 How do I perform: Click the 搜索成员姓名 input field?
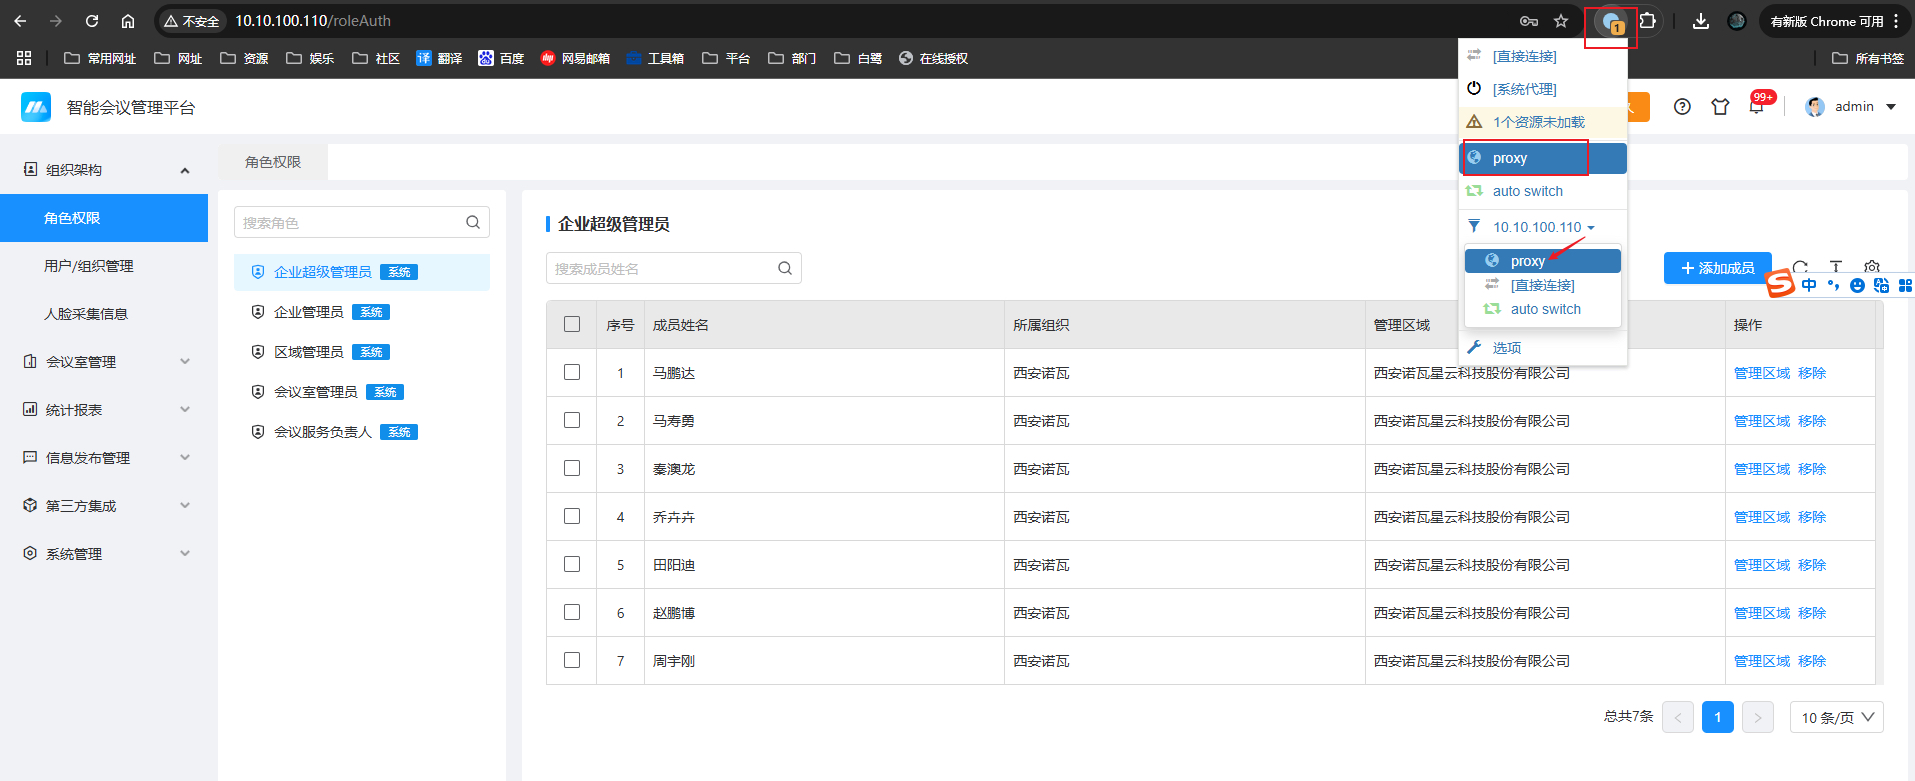click(x=660, y=268)
